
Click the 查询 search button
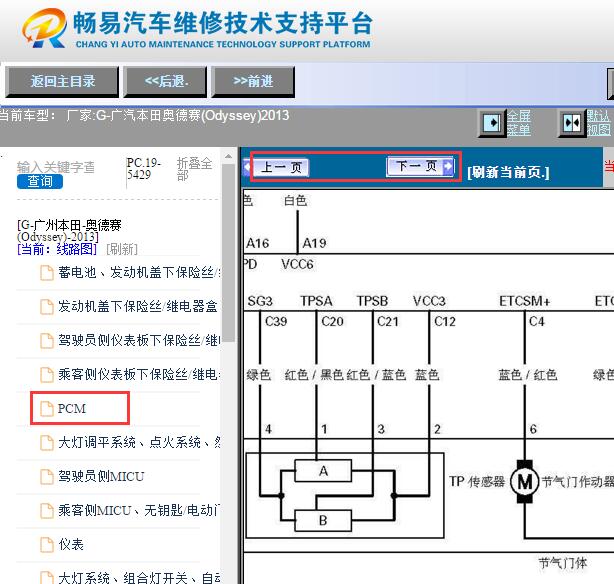(x=40, y=181)
